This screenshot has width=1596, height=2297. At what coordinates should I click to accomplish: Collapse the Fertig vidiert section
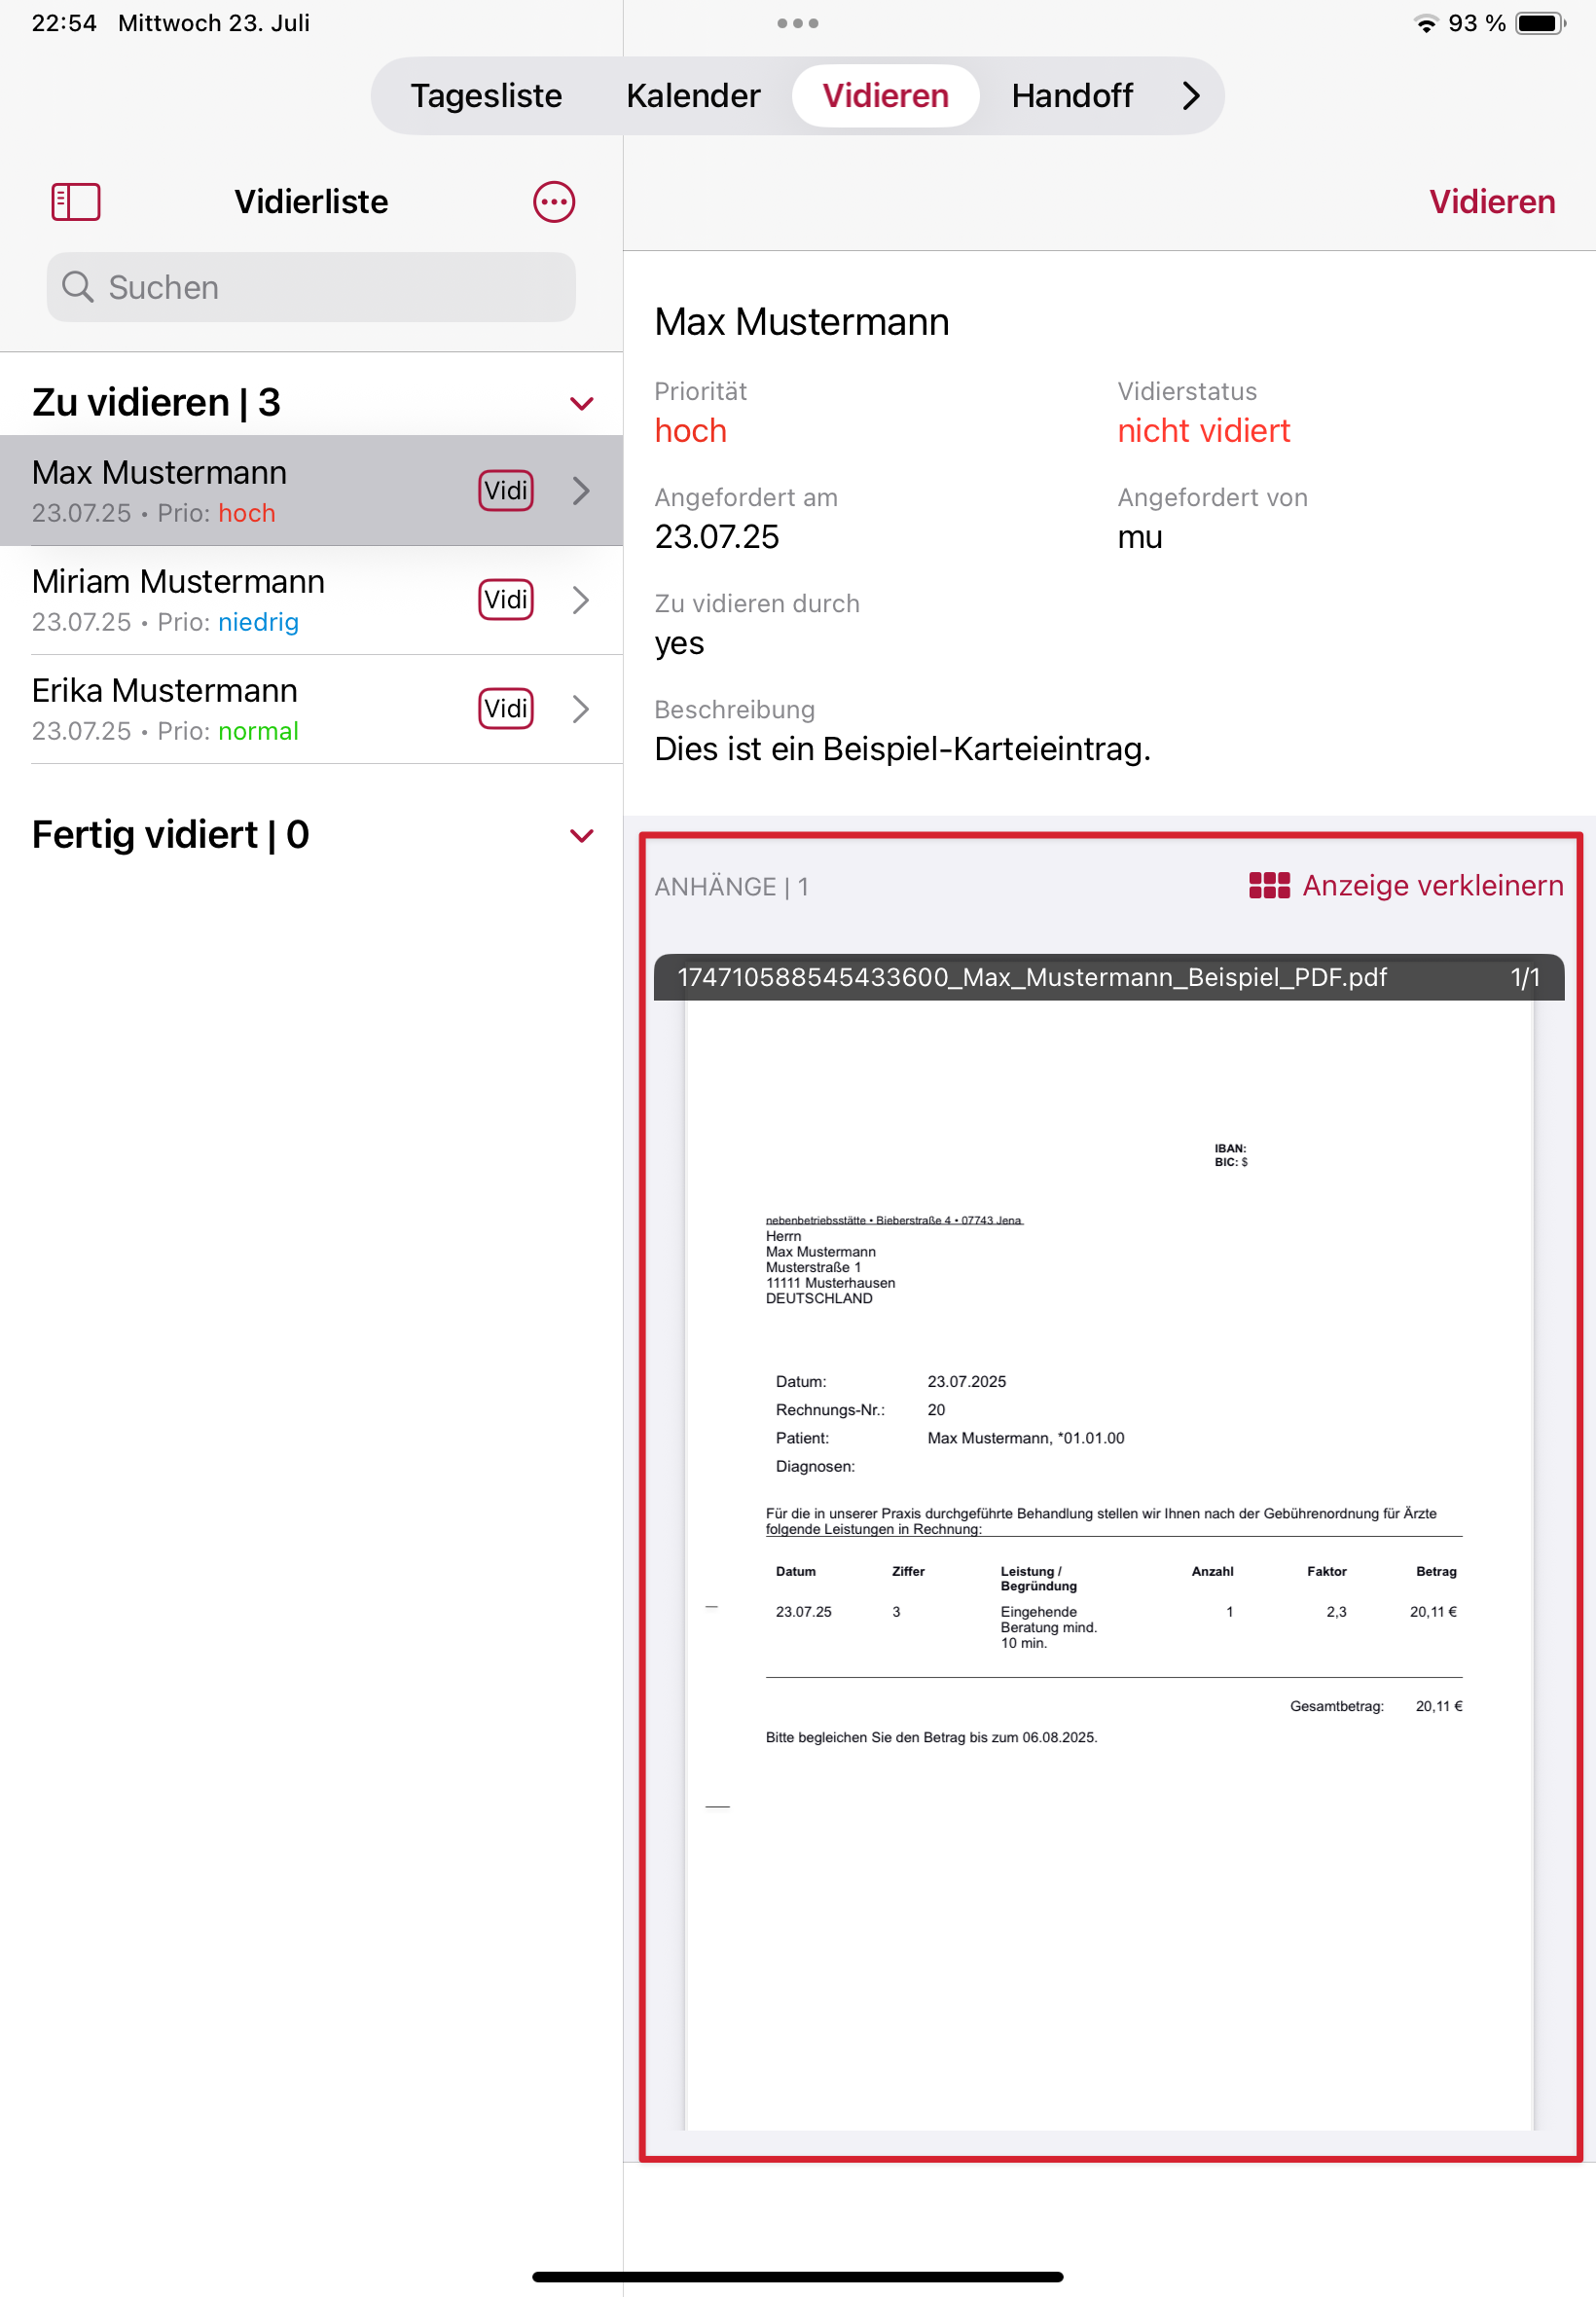pyautogui.click(x=582, y=836)
